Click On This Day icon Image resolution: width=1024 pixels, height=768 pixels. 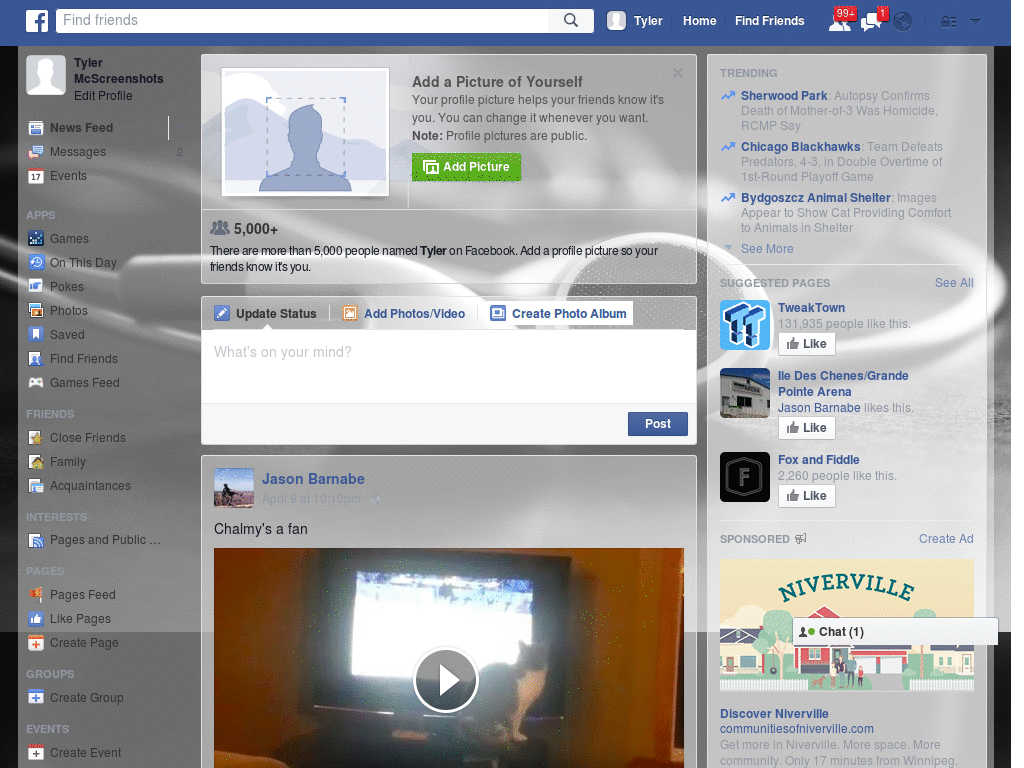(36, 263)
